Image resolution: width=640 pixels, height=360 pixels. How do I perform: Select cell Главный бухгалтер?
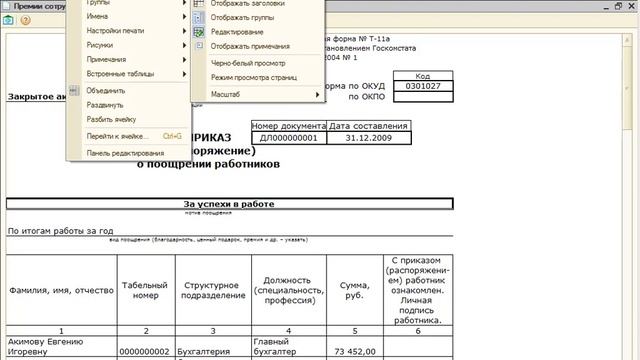(289, 347)
